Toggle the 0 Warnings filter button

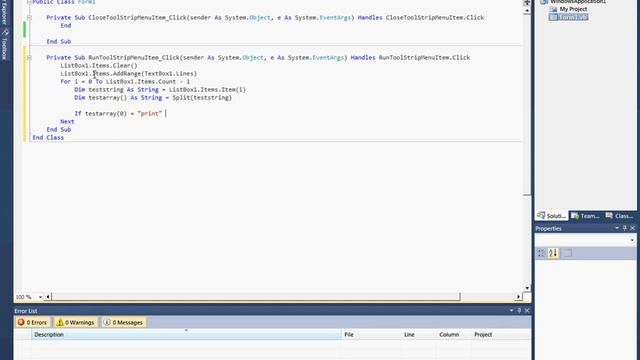point(76,322)
